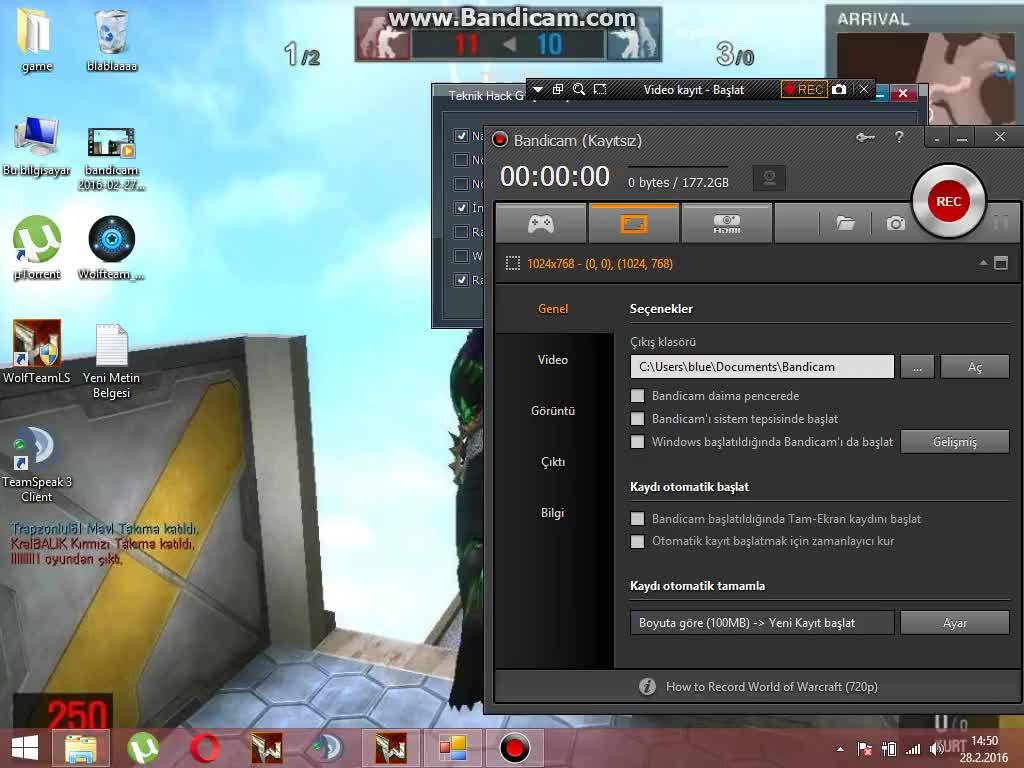Screen dimensions: 1024x768
Task: Show hidden system tray icons arrow
Action: point(840,749)
